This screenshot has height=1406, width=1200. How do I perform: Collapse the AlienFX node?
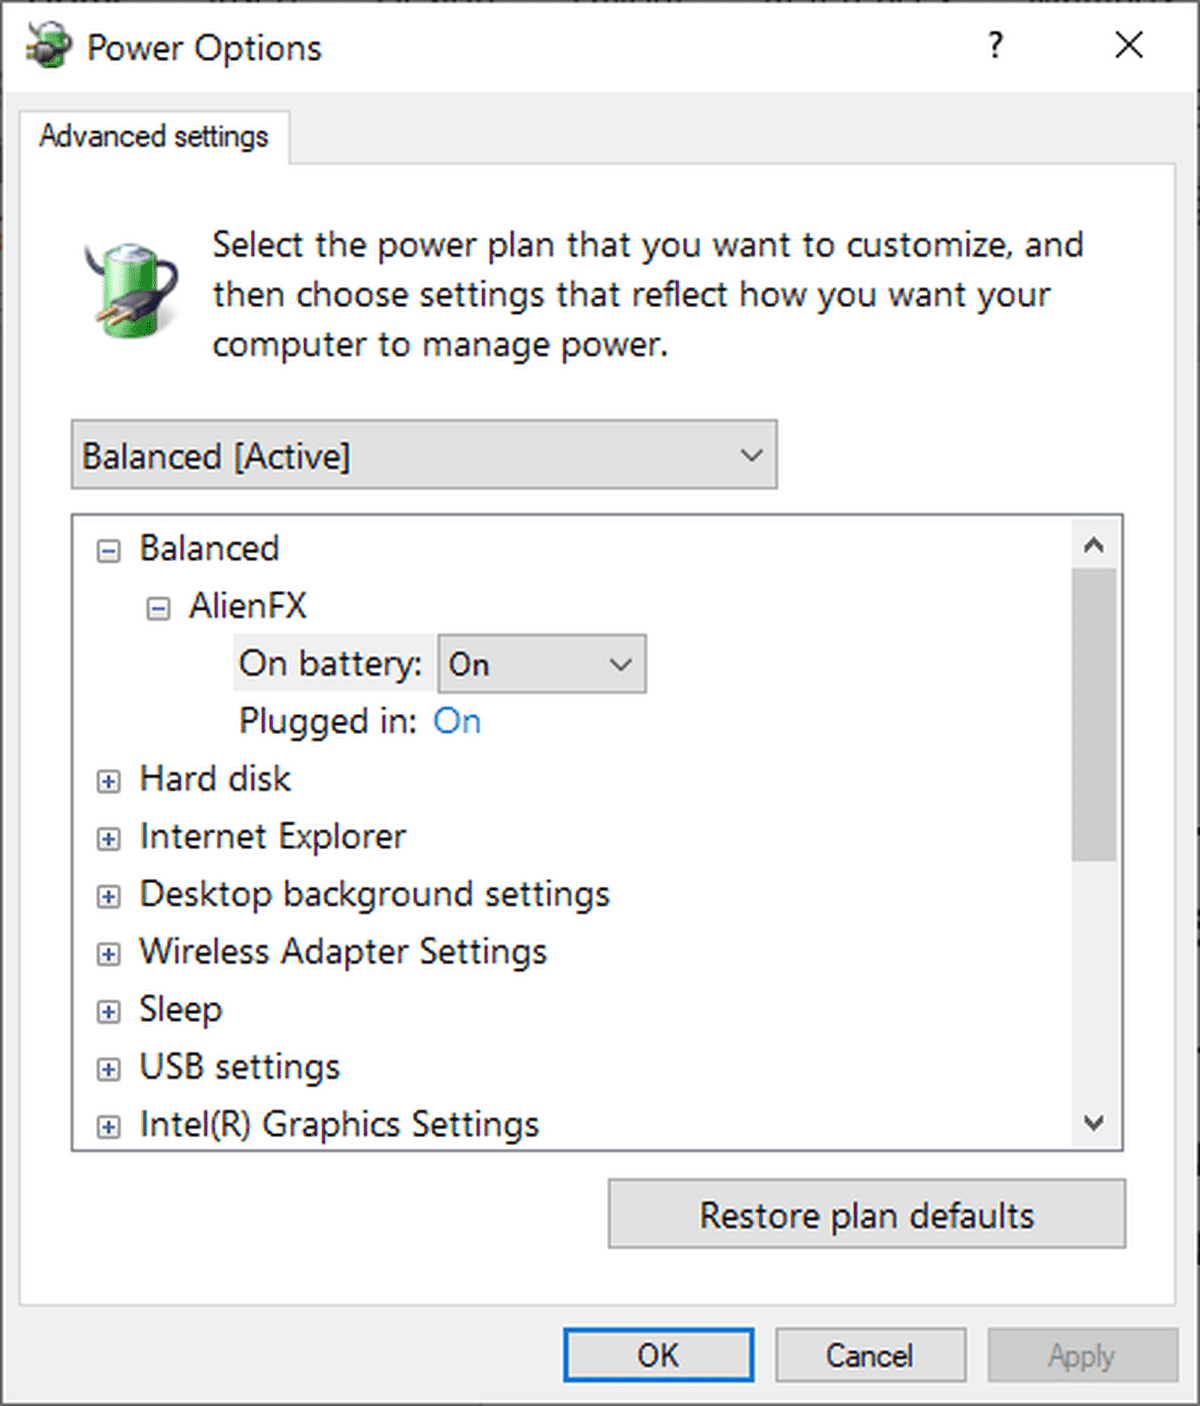158,608
